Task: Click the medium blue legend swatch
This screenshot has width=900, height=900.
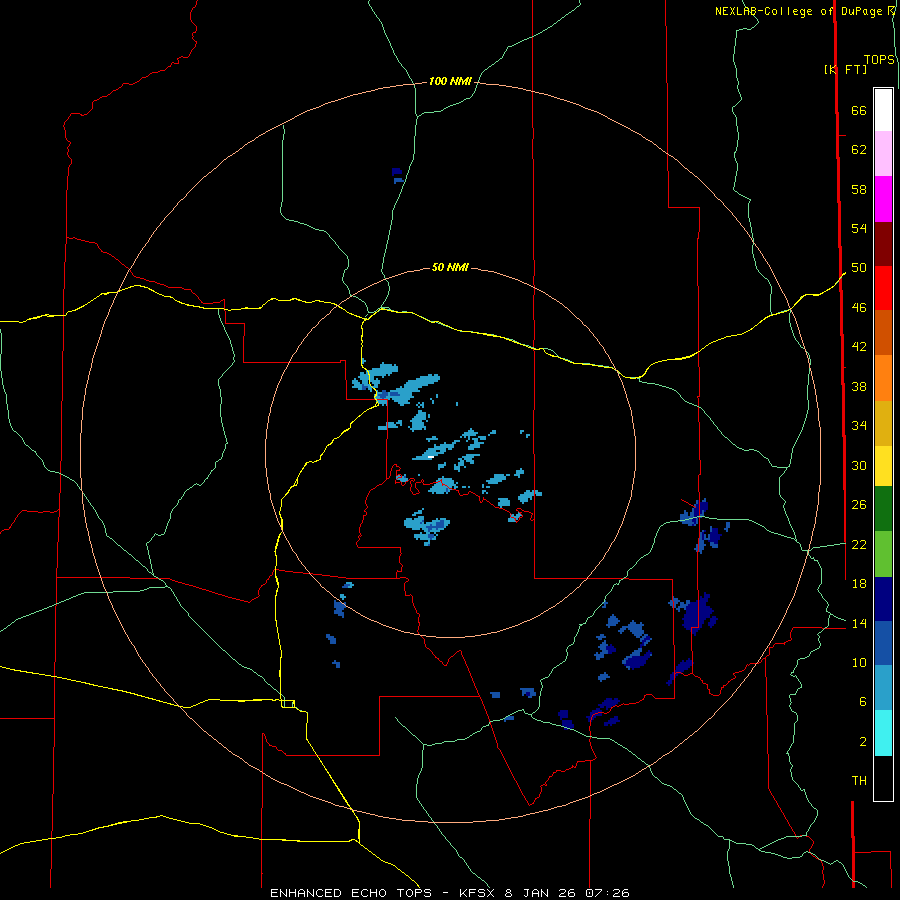Action: point(883,643)
